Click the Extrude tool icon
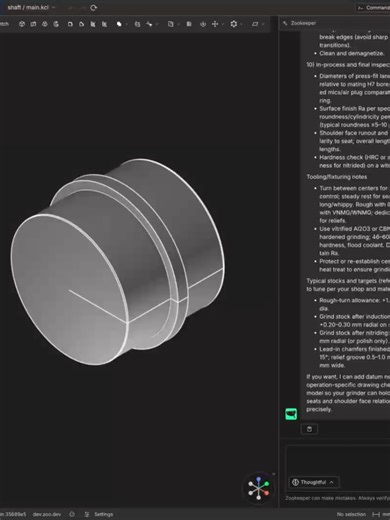This screenshot has height=520, width=390. click(x=22, y=24)
